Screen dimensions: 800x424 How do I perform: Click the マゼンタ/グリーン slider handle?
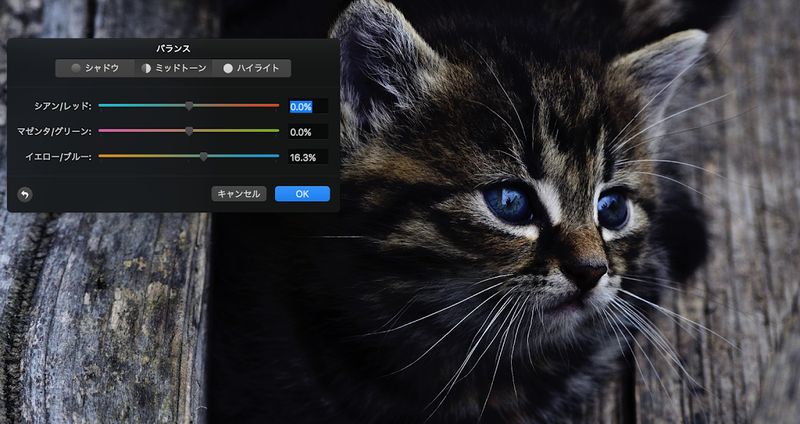coord(189,131)
